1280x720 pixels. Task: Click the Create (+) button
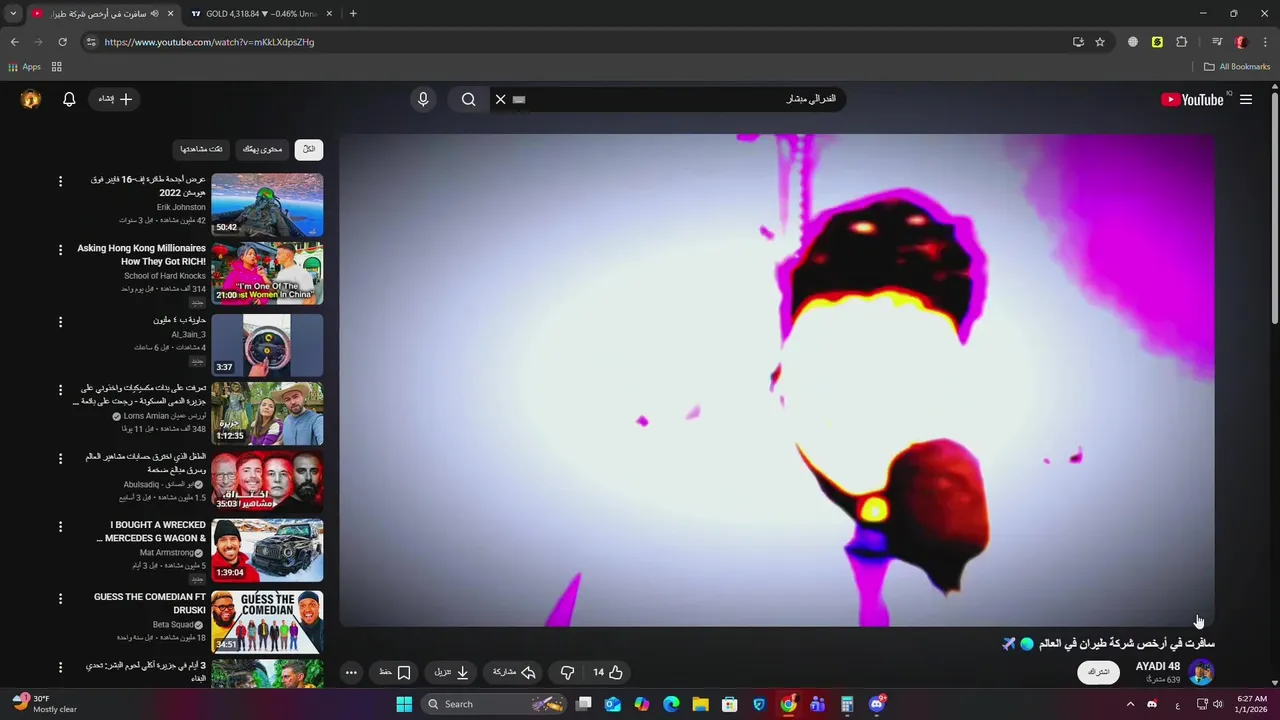(x=116, y=99)
